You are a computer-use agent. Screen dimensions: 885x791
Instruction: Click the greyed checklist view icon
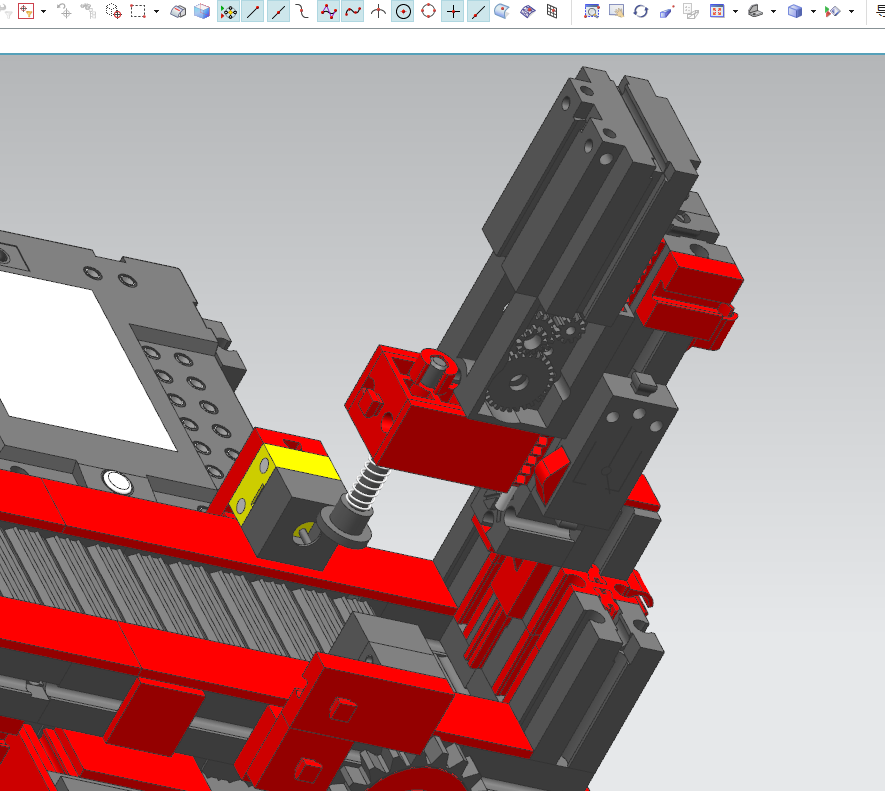click(691, 11)
